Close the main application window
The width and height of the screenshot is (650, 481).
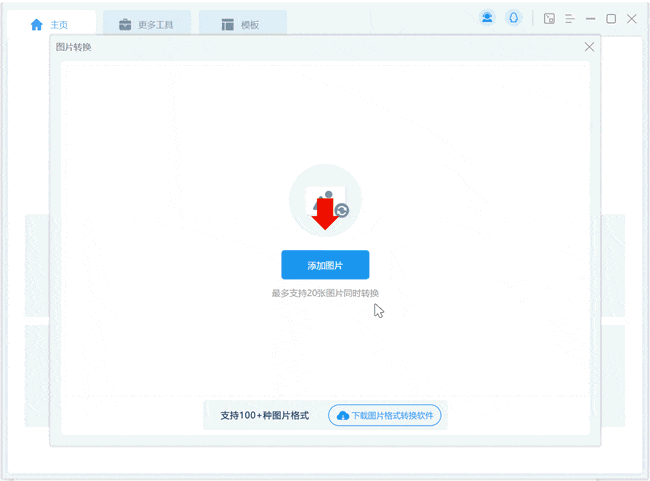(x=631, y=18)
